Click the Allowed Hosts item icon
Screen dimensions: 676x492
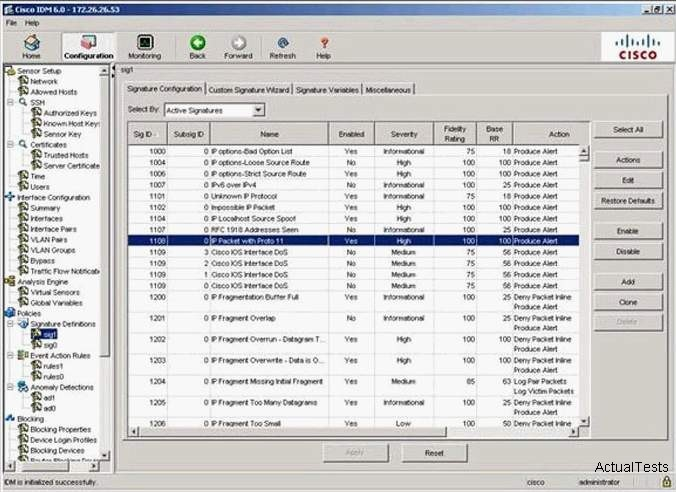click(x=23, y=91)
